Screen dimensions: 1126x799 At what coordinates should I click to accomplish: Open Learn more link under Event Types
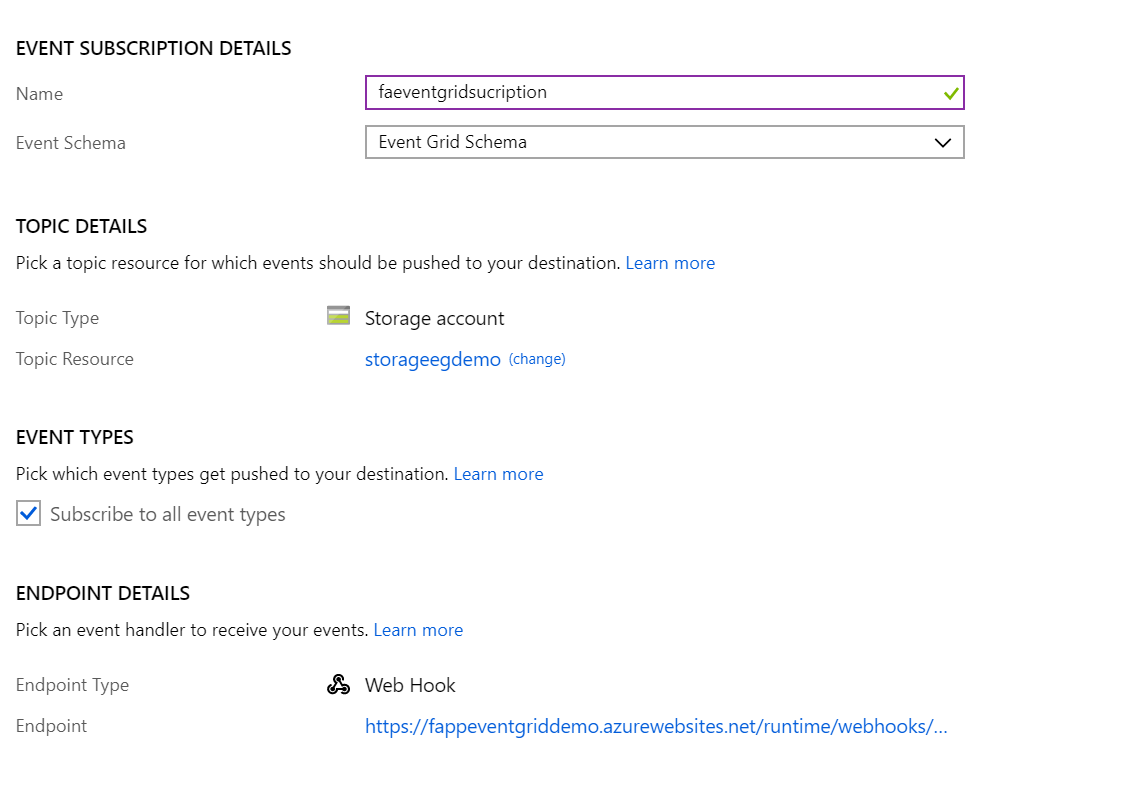[498, 474]
